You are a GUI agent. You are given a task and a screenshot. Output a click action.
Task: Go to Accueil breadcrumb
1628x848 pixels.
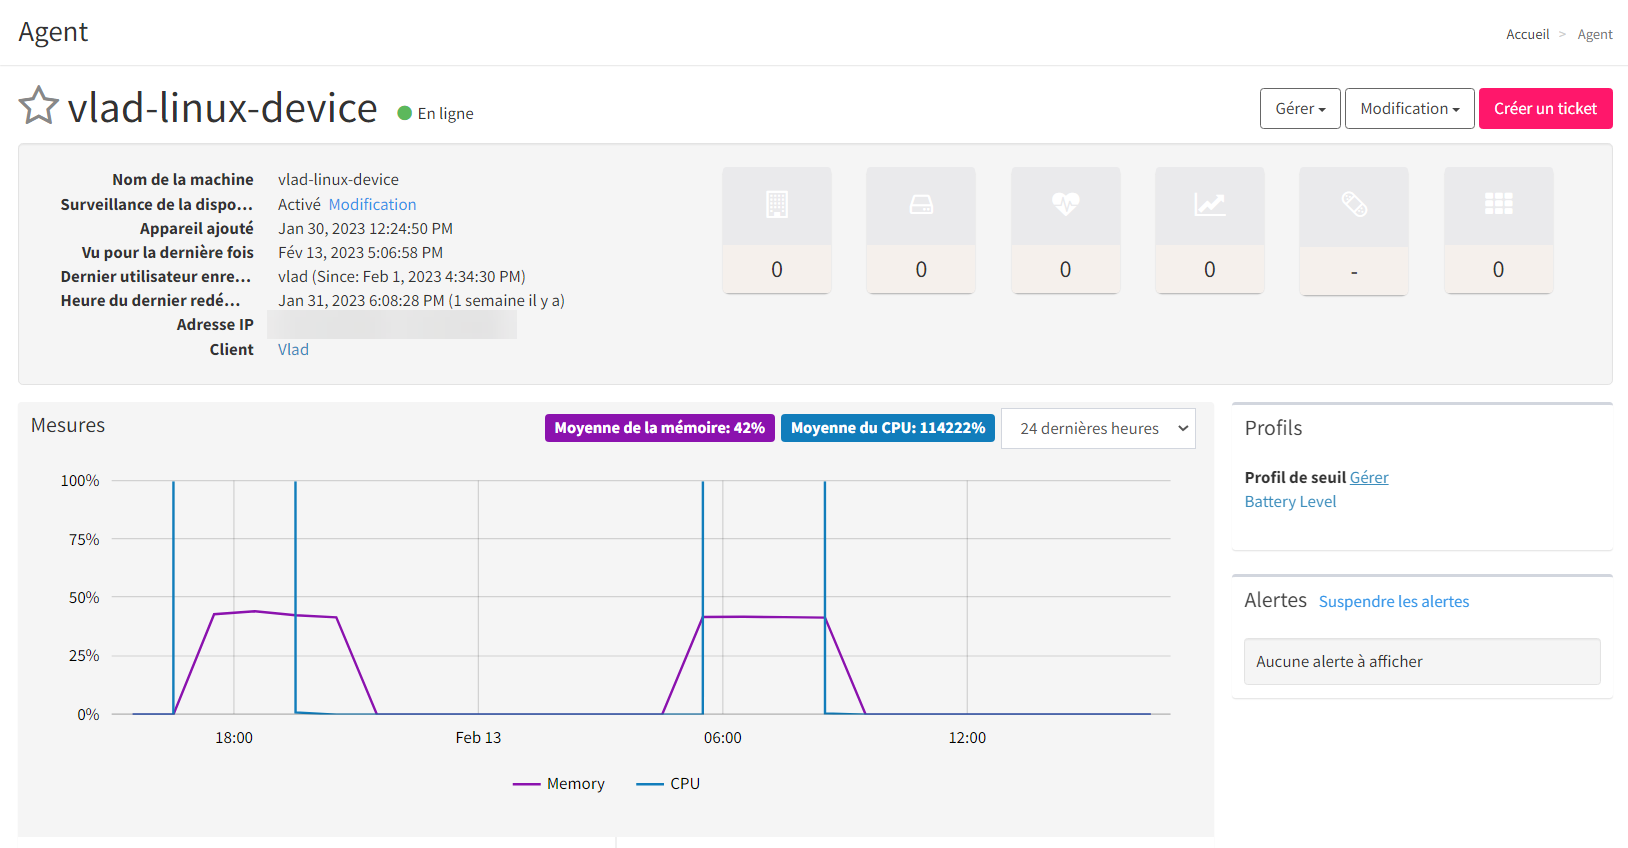click(x=1528, y=34)
